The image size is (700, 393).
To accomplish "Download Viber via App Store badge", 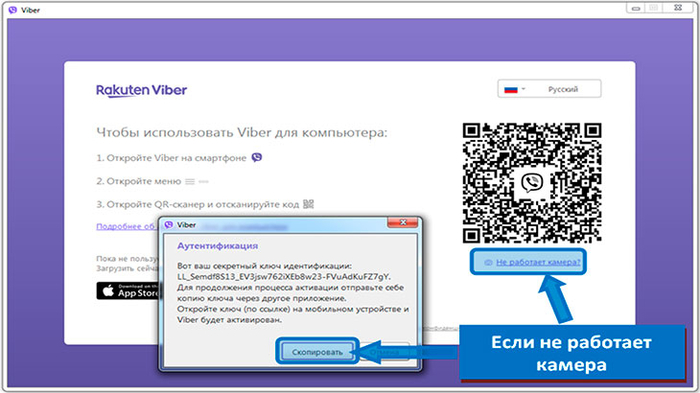I will point(128,291).
